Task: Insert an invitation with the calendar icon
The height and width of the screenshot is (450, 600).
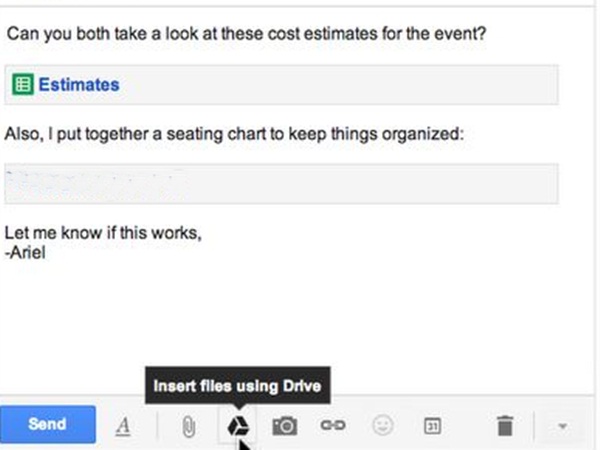Action: point(432,426)
